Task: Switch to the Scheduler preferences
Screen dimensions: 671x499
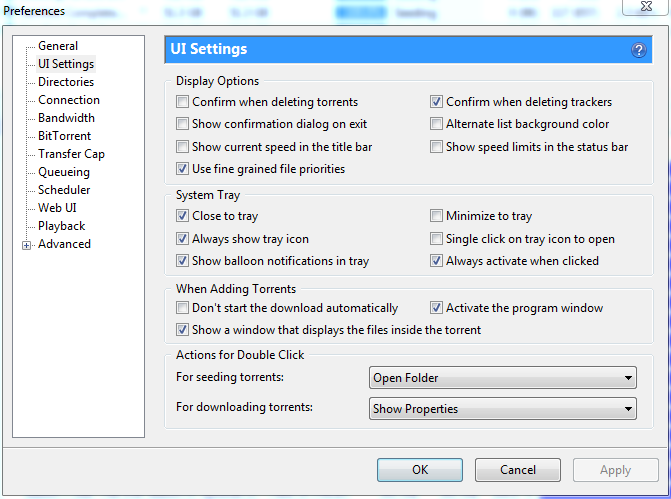Action: coord(64,190)
